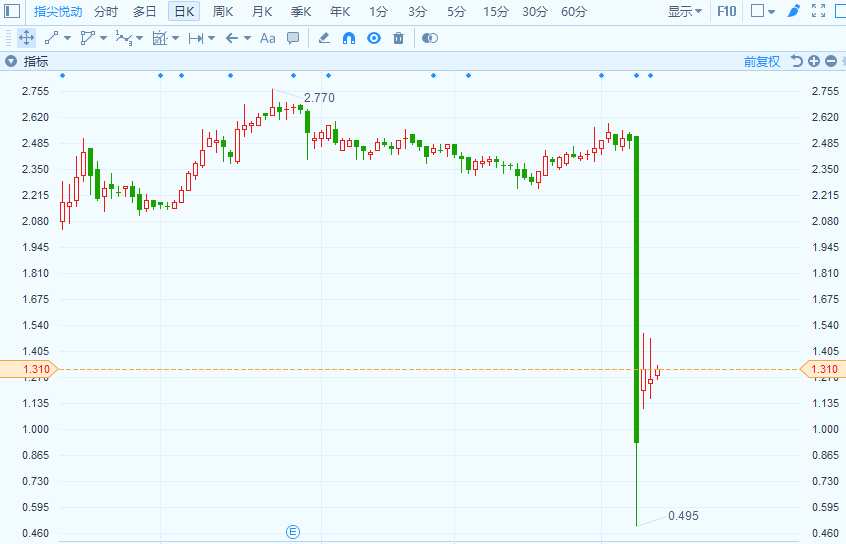Switch to the 周K tab
The width and height of the screenshot is (846, 544).
click(x=223, y=11)
